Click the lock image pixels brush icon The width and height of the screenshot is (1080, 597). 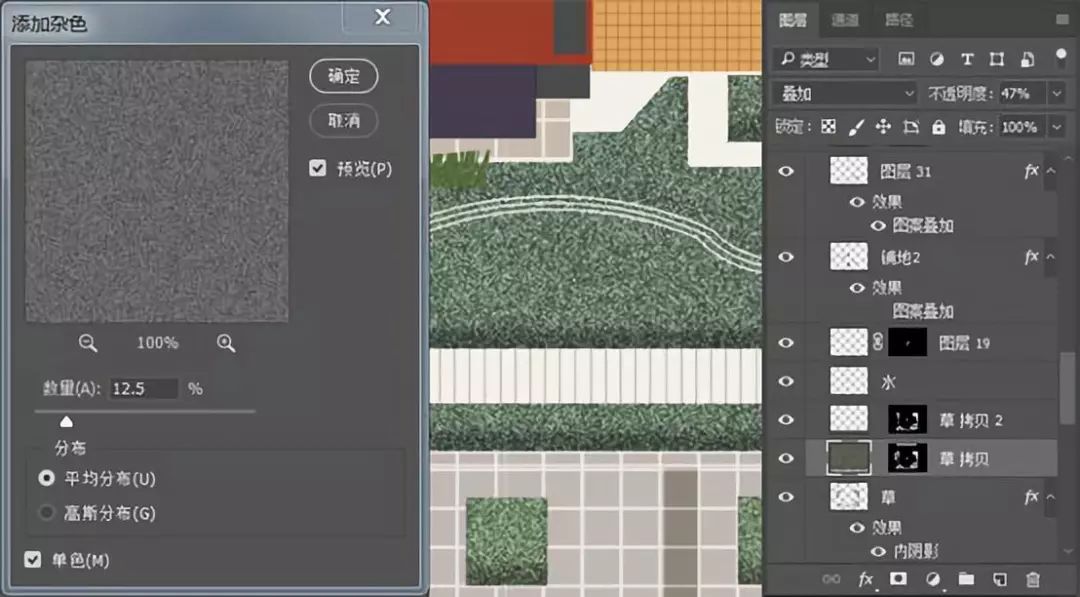pyautogui.click(x=856, y=127)
